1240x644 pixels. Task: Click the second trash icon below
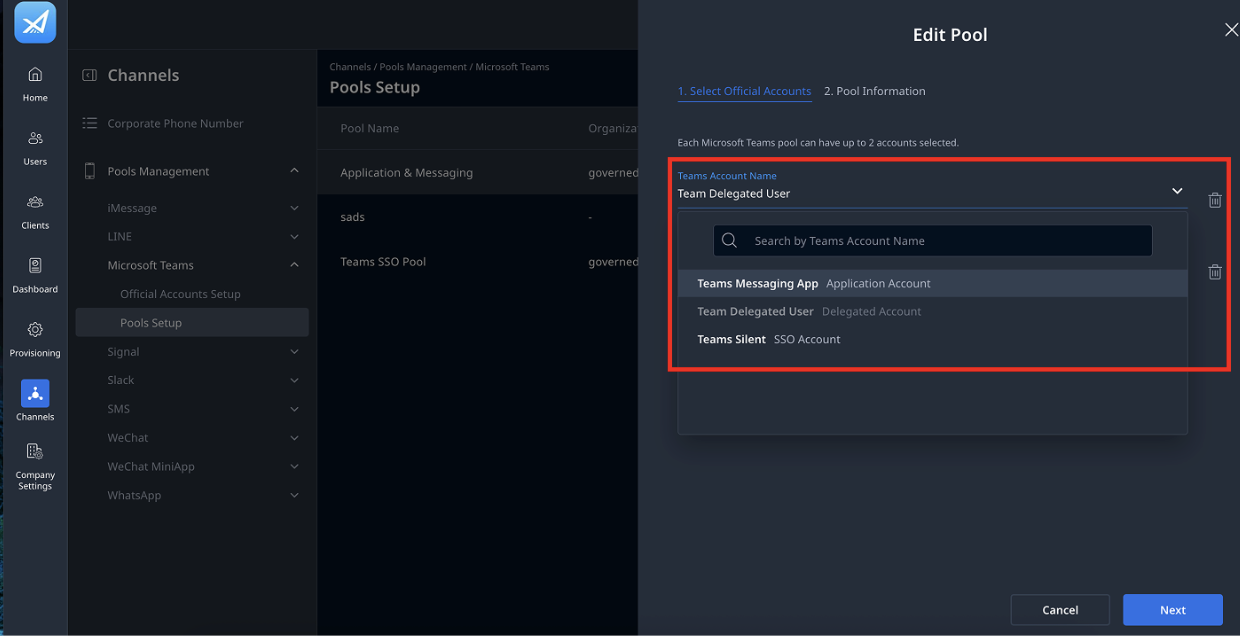(x=1215, y=272)
